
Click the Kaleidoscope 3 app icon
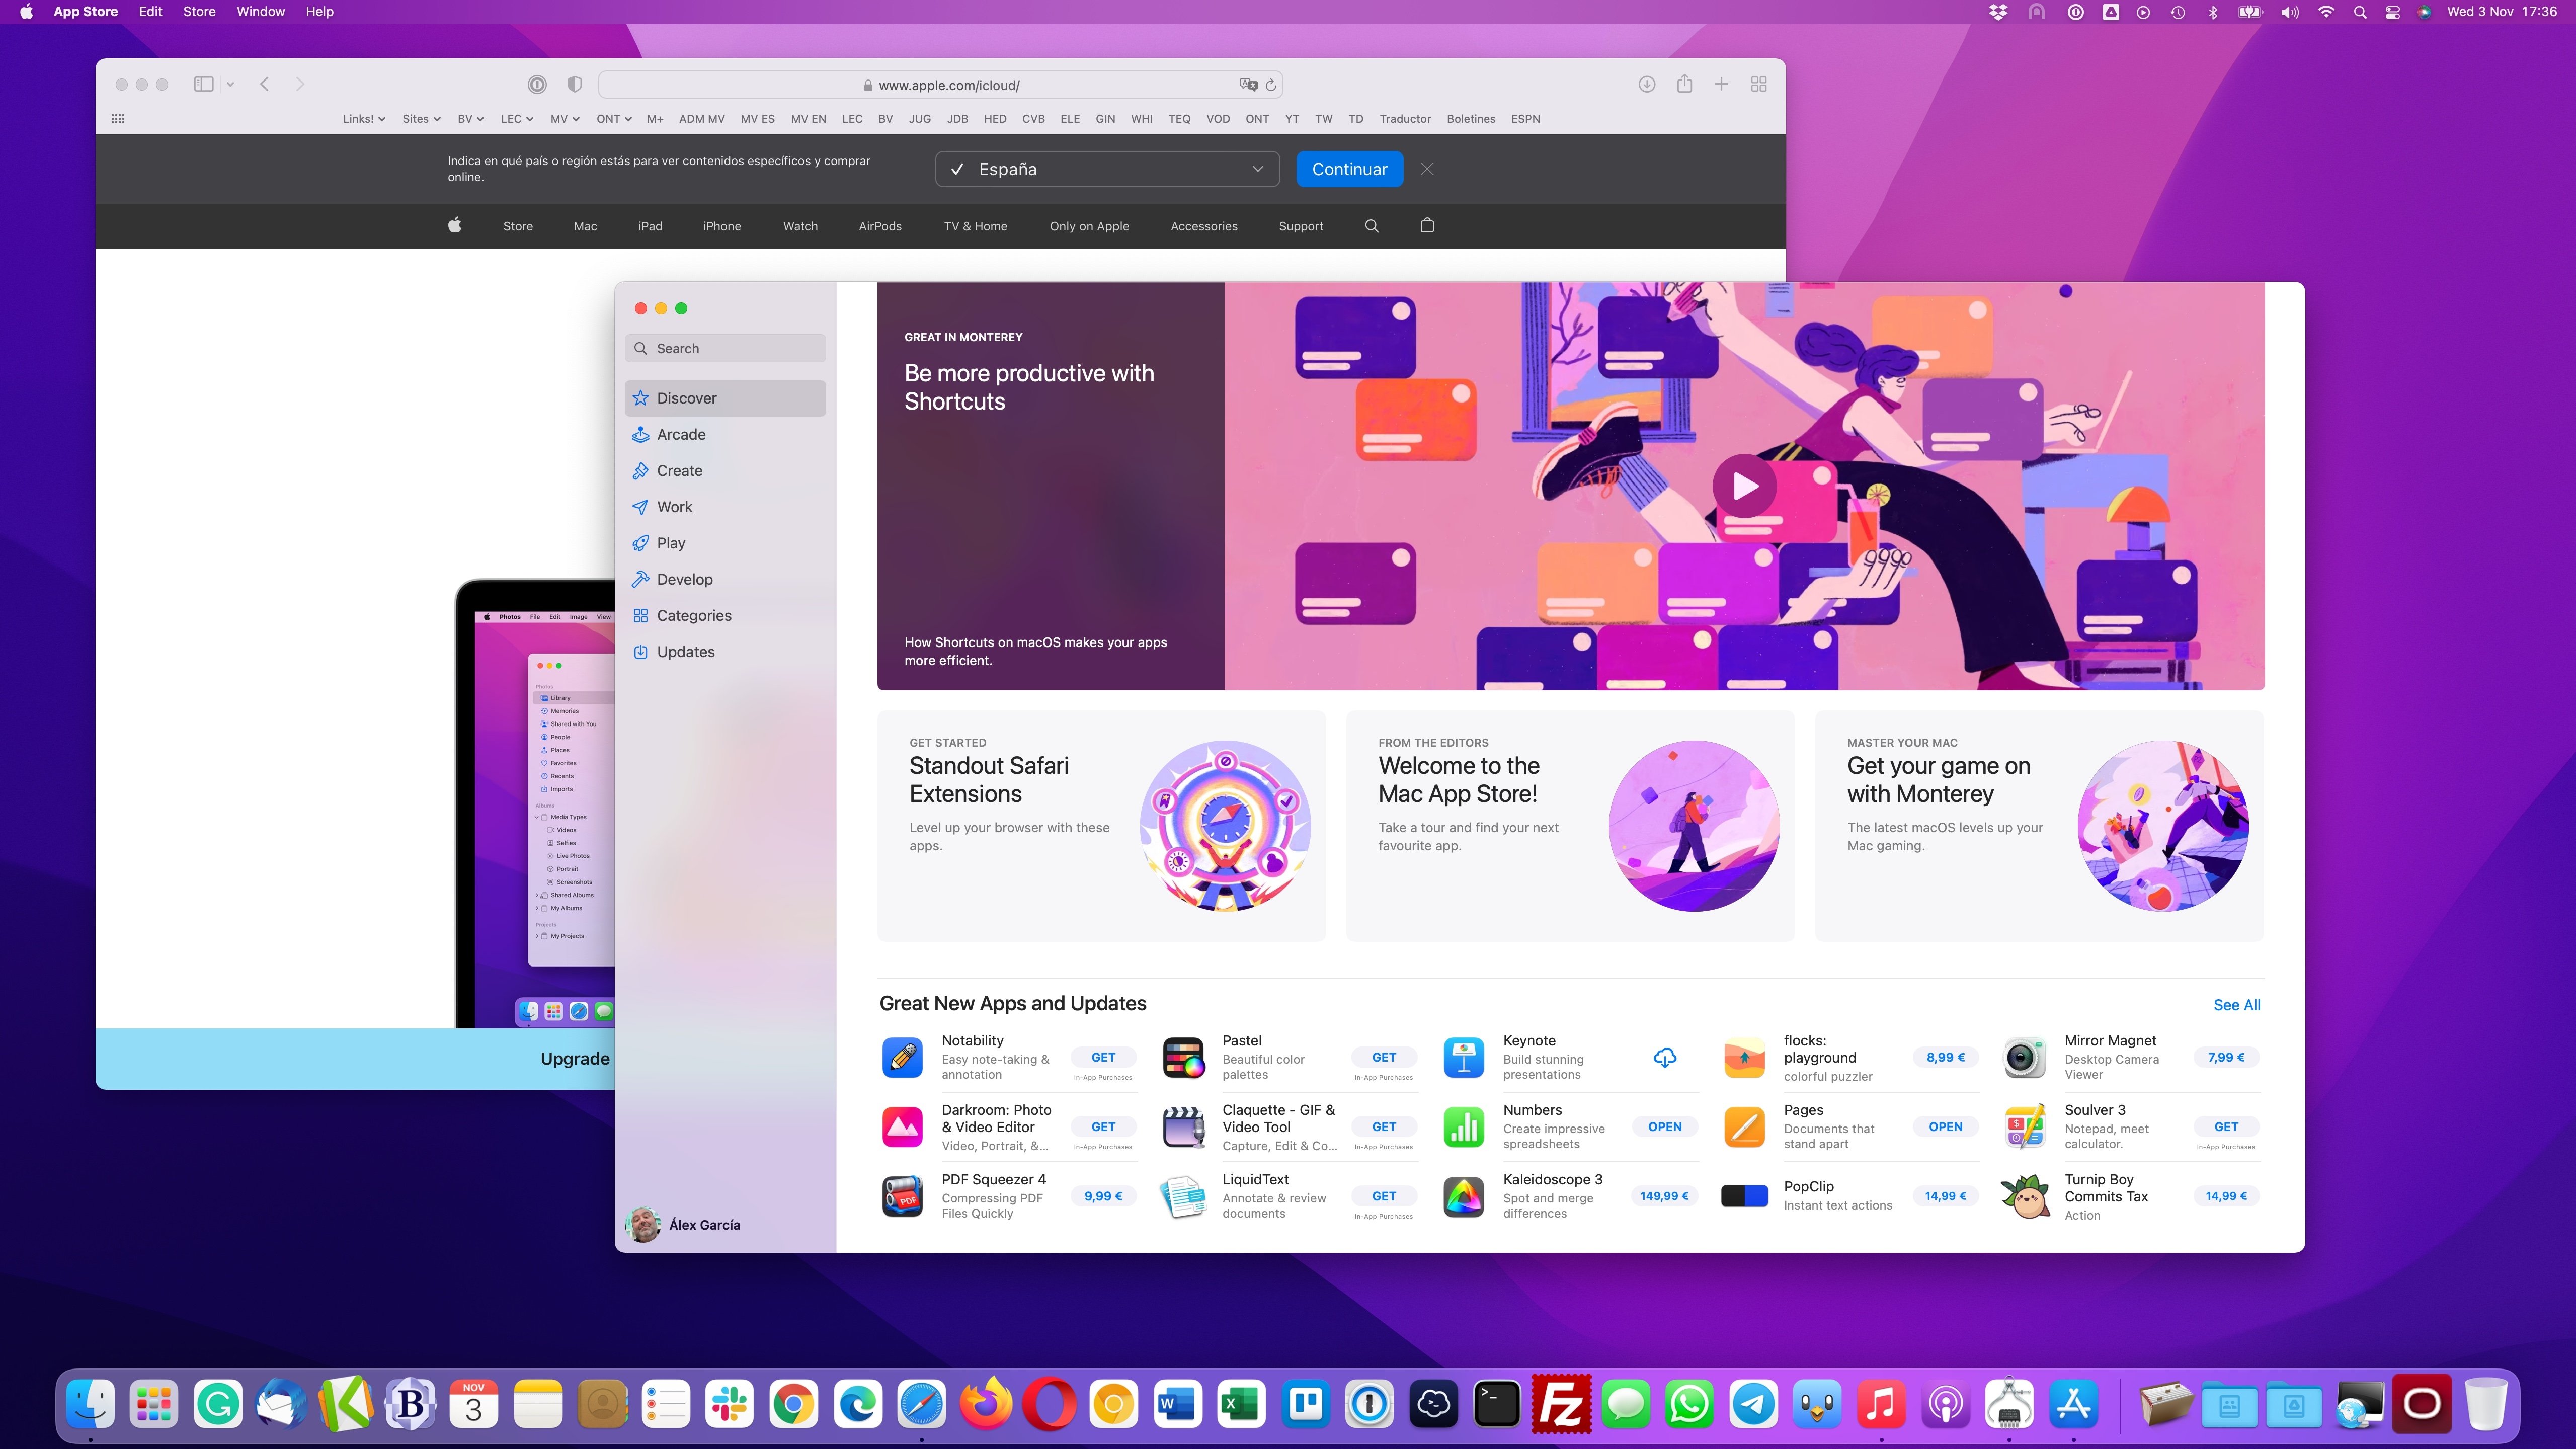pyautogui.click(x=1464, y=1196)
